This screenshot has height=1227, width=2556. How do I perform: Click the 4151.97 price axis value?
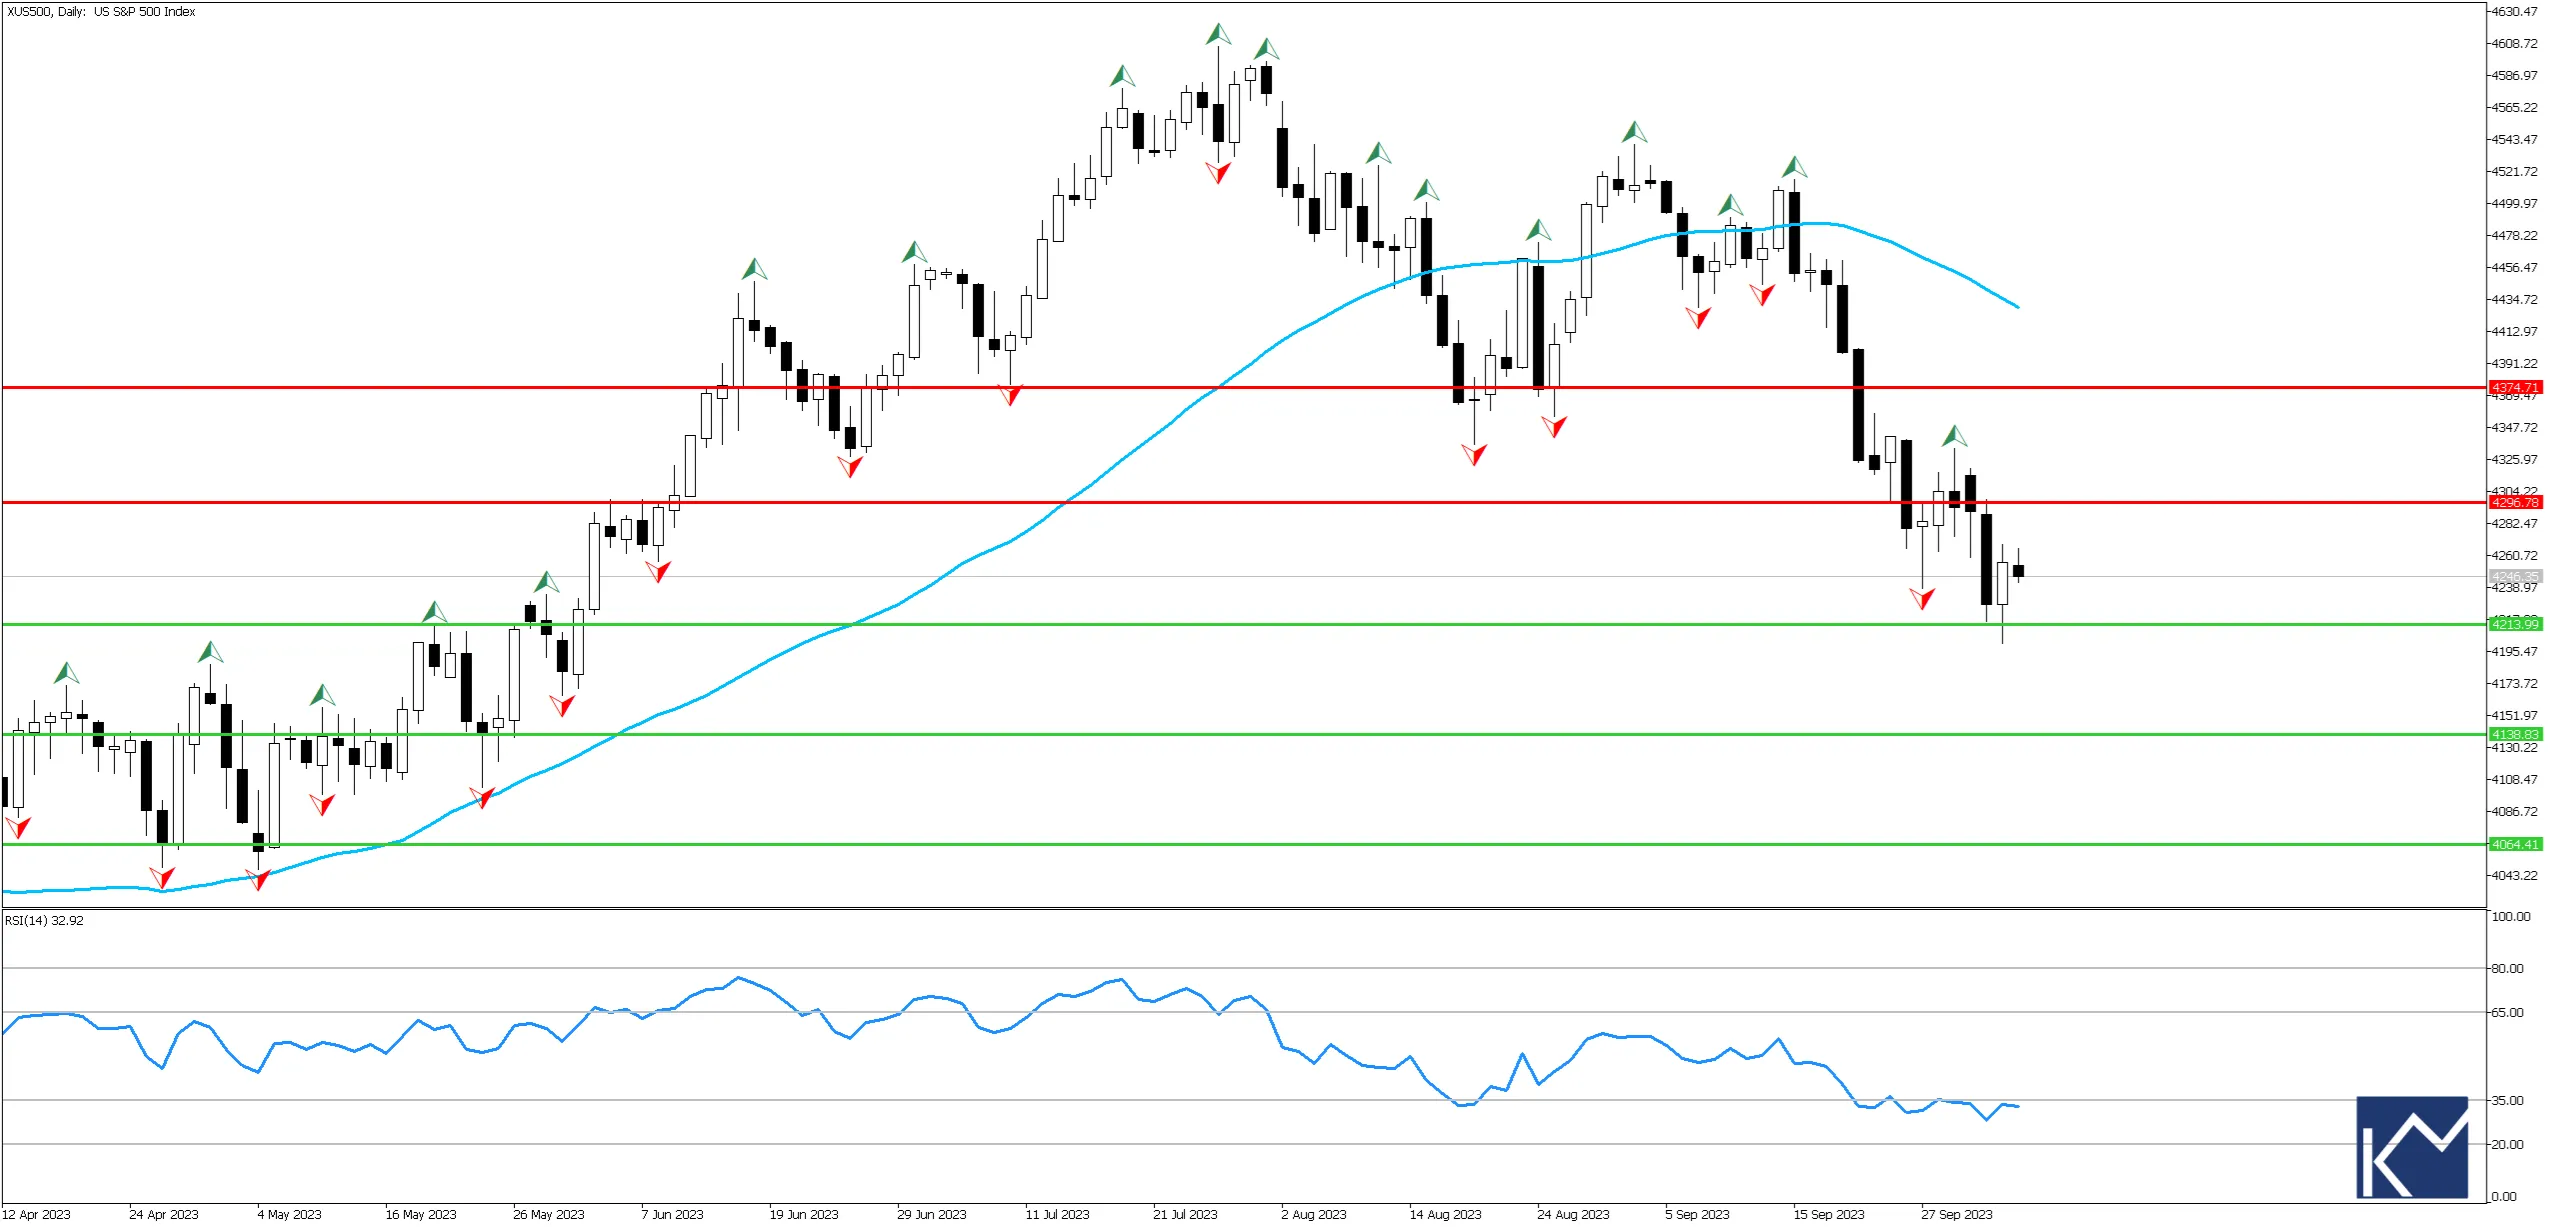pyautogui.click(x=2514, y=716)
